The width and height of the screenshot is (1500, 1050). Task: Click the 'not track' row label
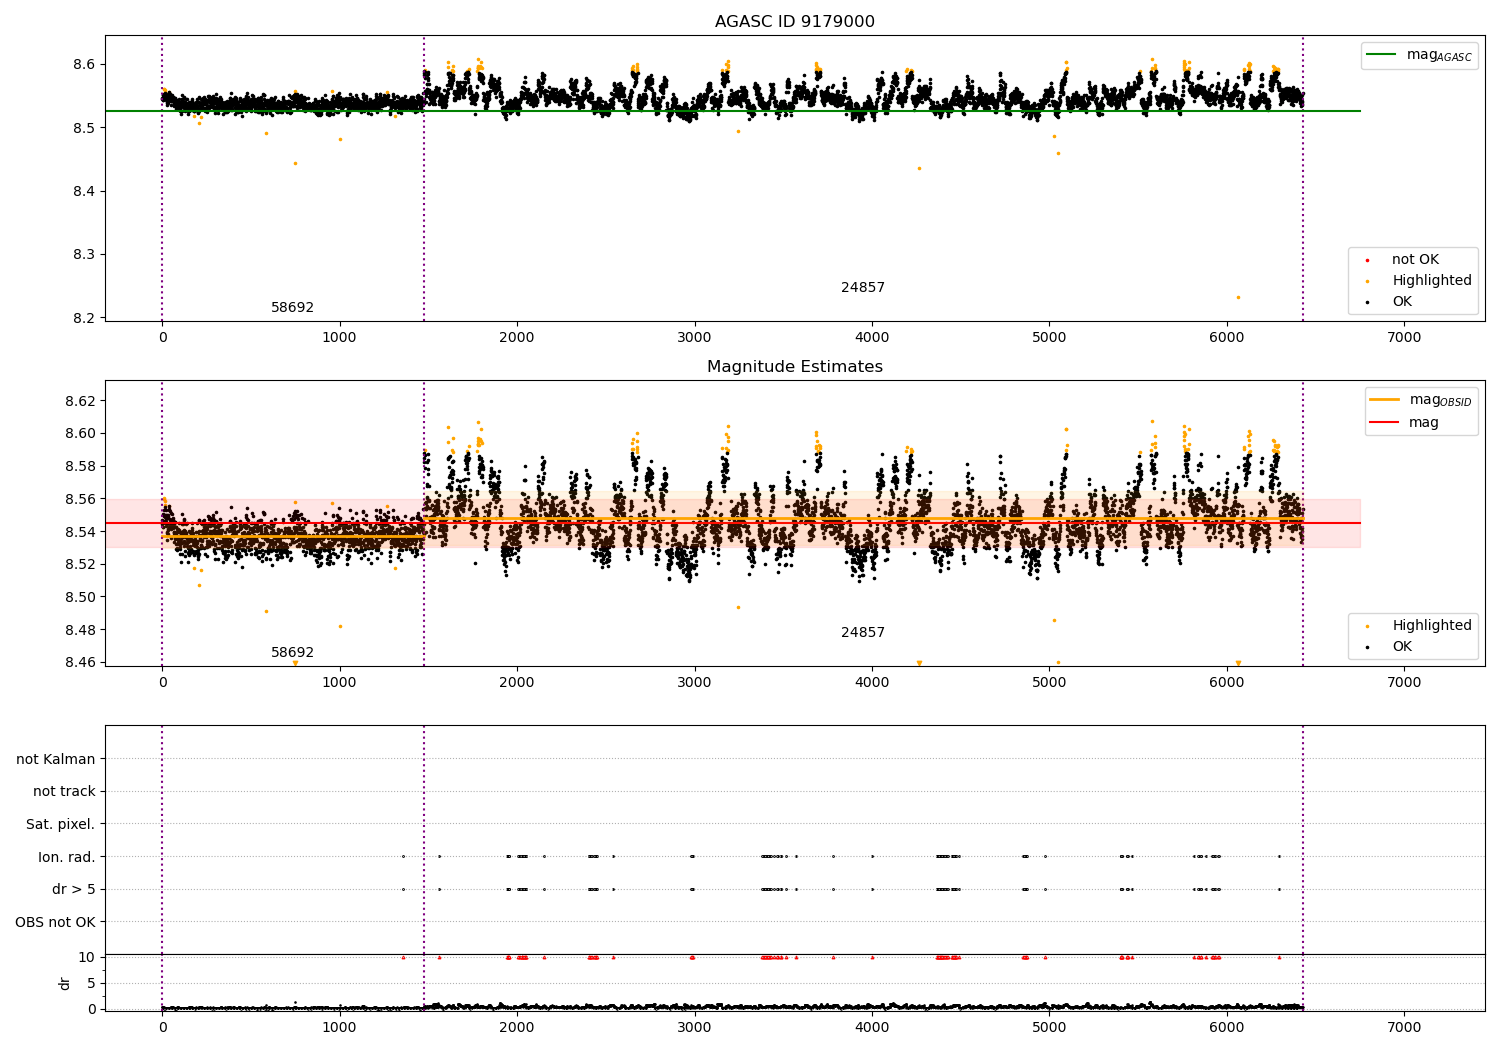tap(64, 791)
